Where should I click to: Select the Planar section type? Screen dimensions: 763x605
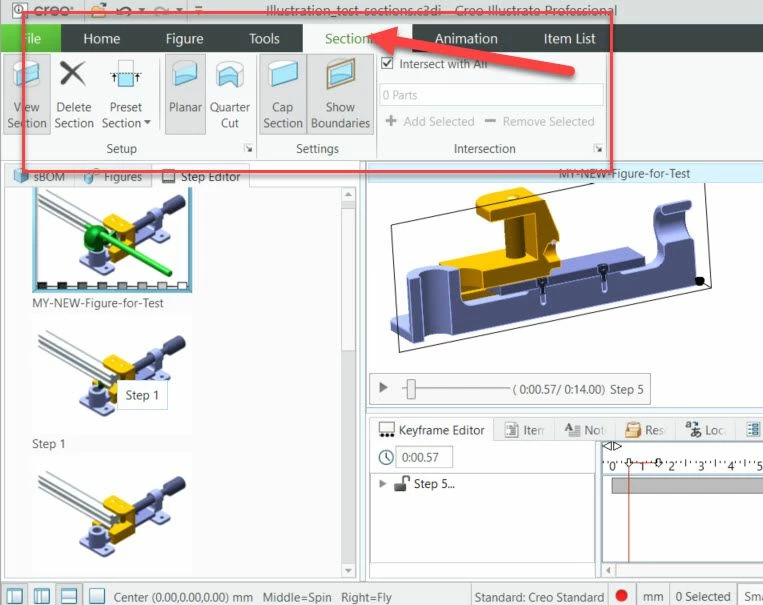pos(185,94)
